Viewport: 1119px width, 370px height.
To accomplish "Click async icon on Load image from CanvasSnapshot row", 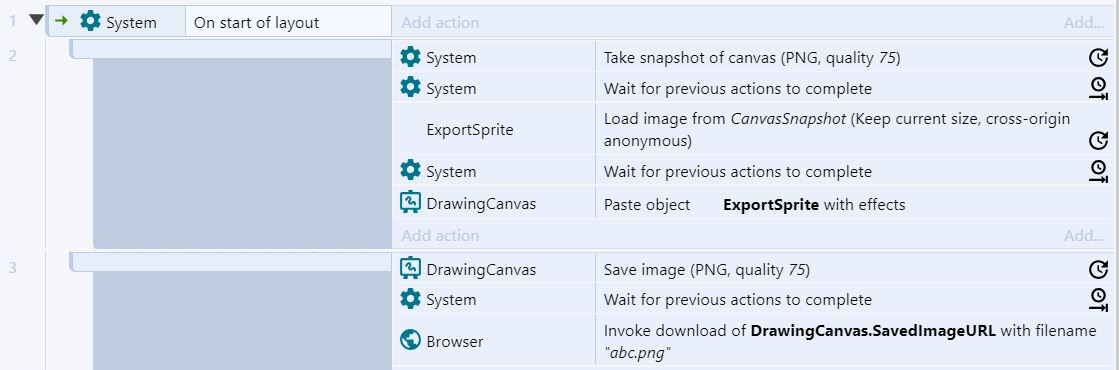I will (x=1098, y=141).
